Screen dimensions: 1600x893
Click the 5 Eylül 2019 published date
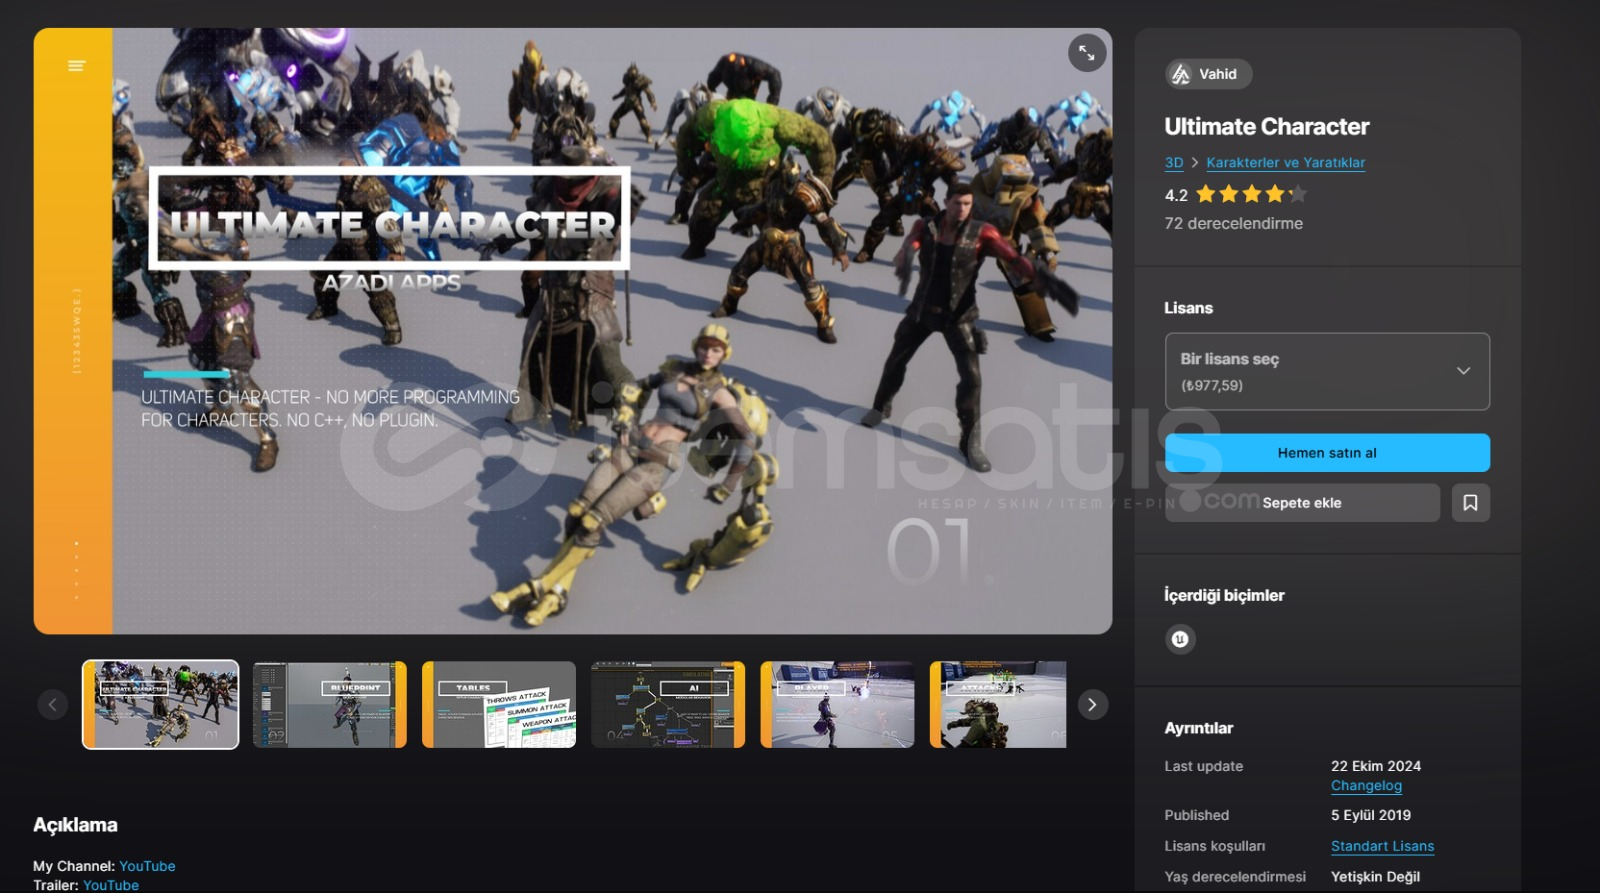click(x=1371, y=815)
